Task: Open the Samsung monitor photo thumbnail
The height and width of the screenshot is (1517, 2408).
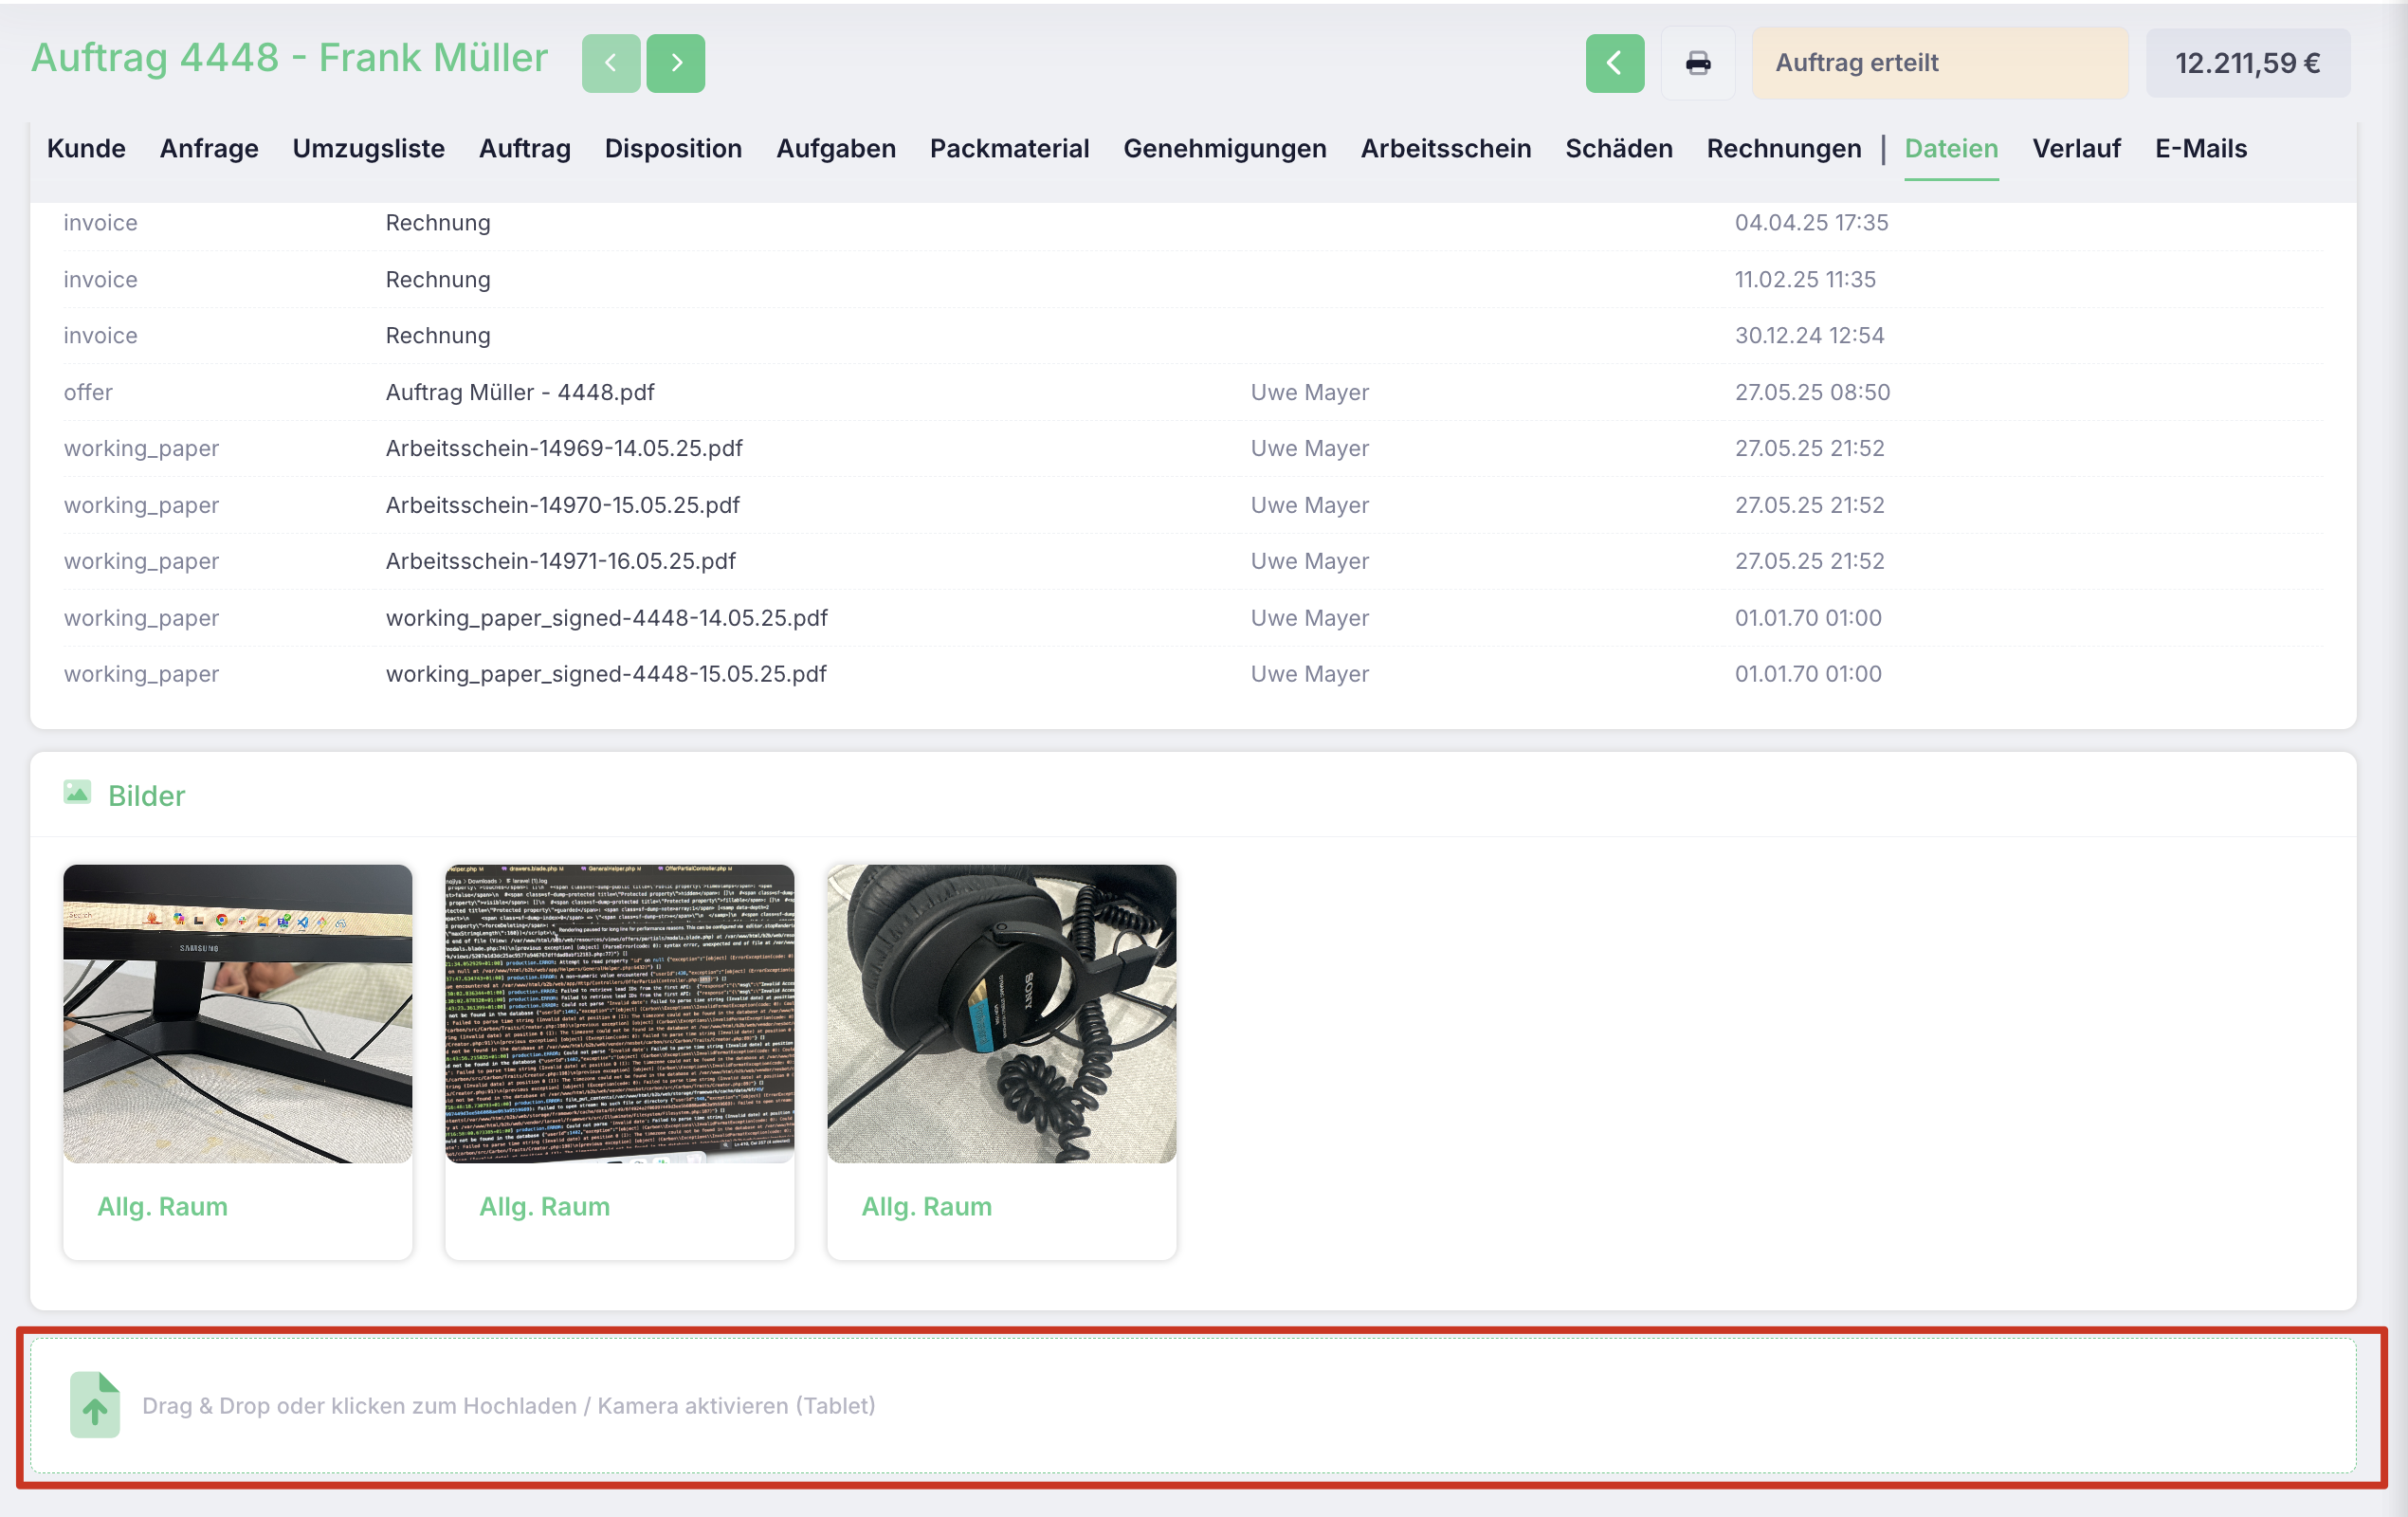Action: tap(238, 1014)
